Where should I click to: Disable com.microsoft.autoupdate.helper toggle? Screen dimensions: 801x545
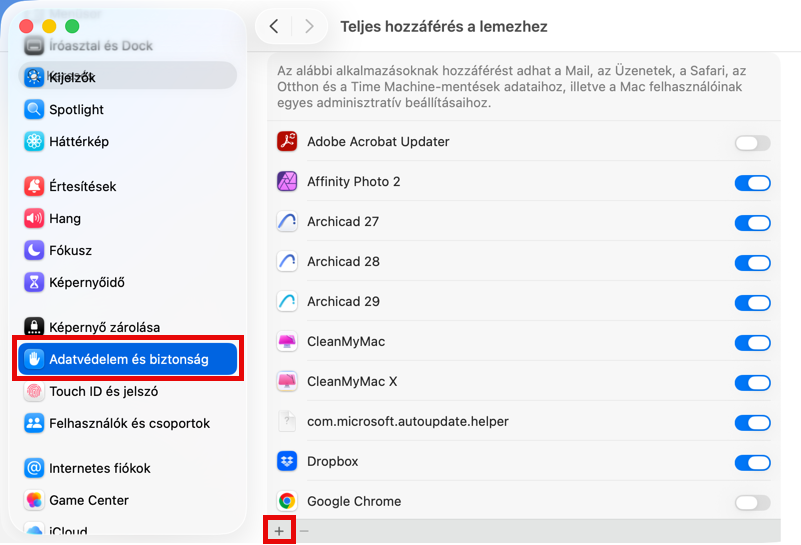[x=752, y=423]
